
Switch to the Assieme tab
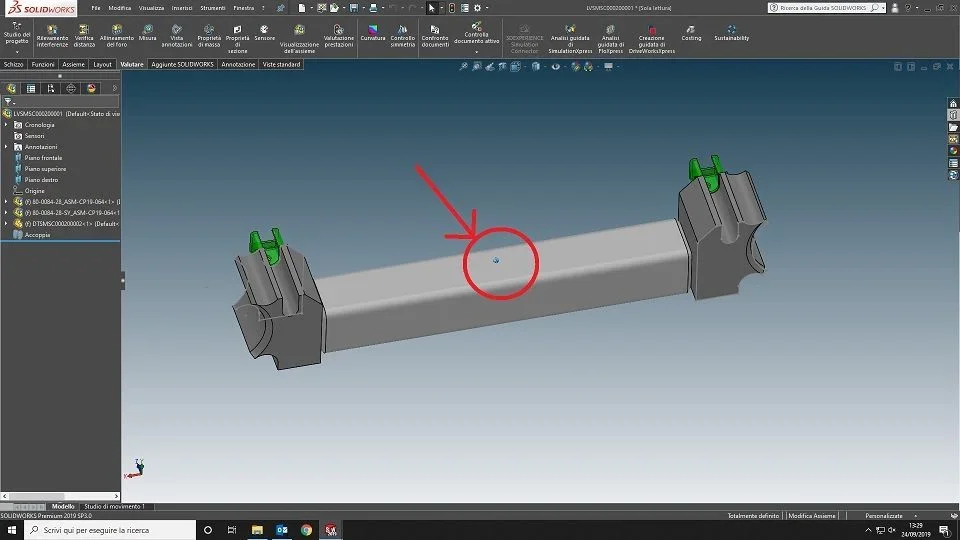73,64
